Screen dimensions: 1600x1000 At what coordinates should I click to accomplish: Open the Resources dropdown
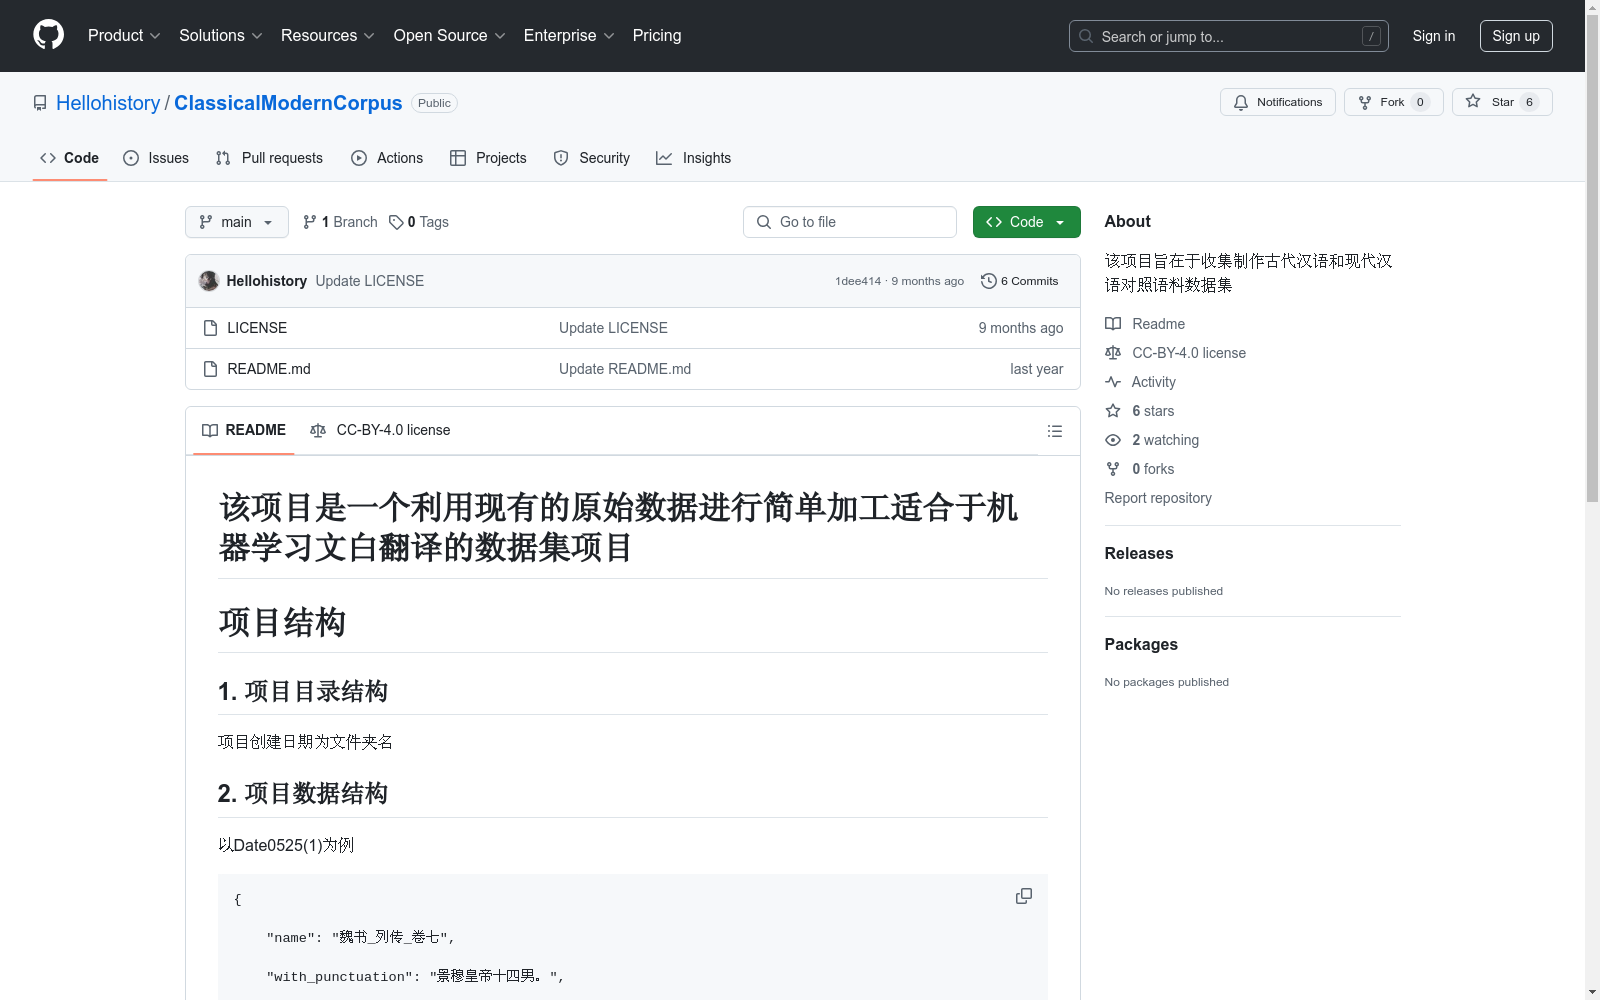click(x=328, y=35)
